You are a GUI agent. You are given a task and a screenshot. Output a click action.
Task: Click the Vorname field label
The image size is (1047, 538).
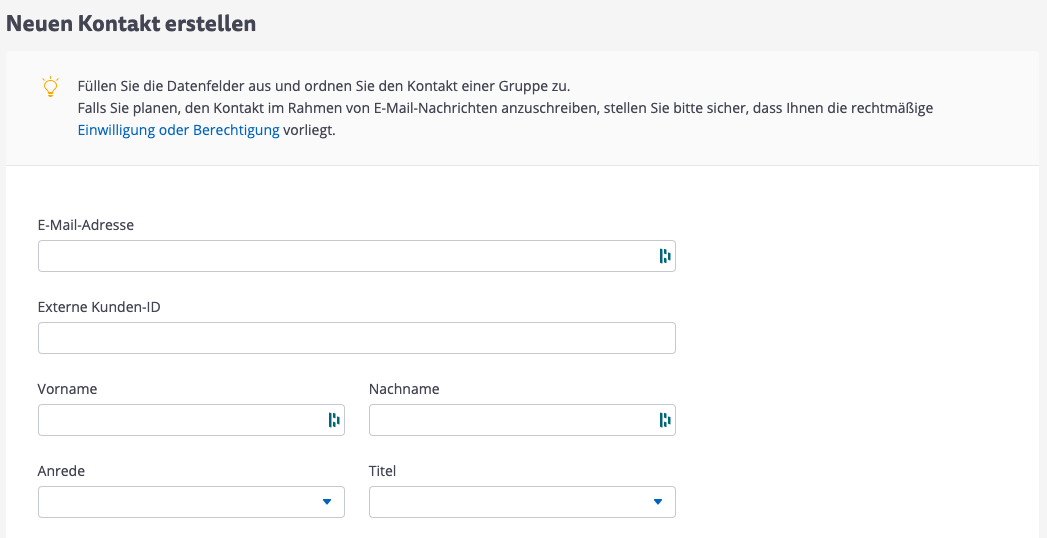click(67, 389)
